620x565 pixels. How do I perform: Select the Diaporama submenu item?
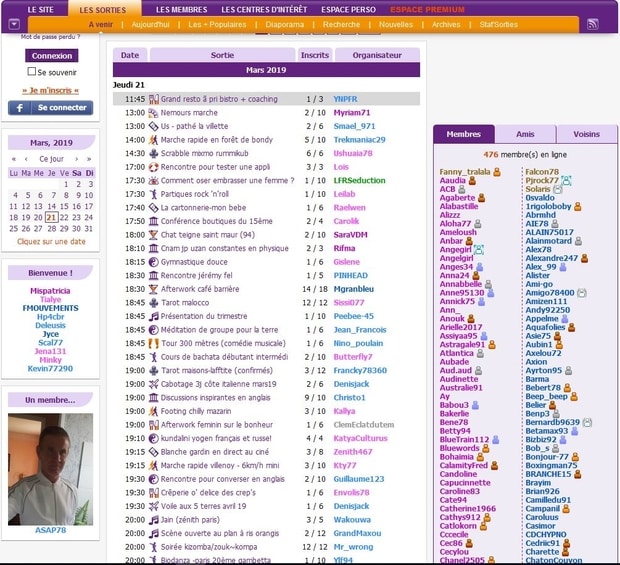click(x=285, y=25)
